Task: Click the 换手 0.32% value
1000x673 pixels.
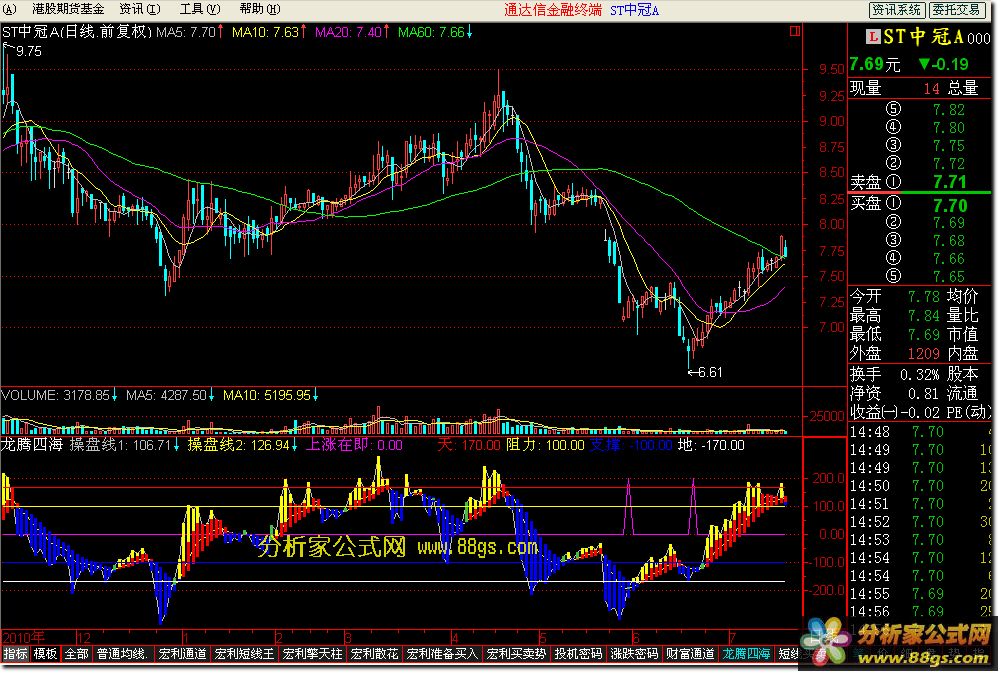Action: click(920, 374)
